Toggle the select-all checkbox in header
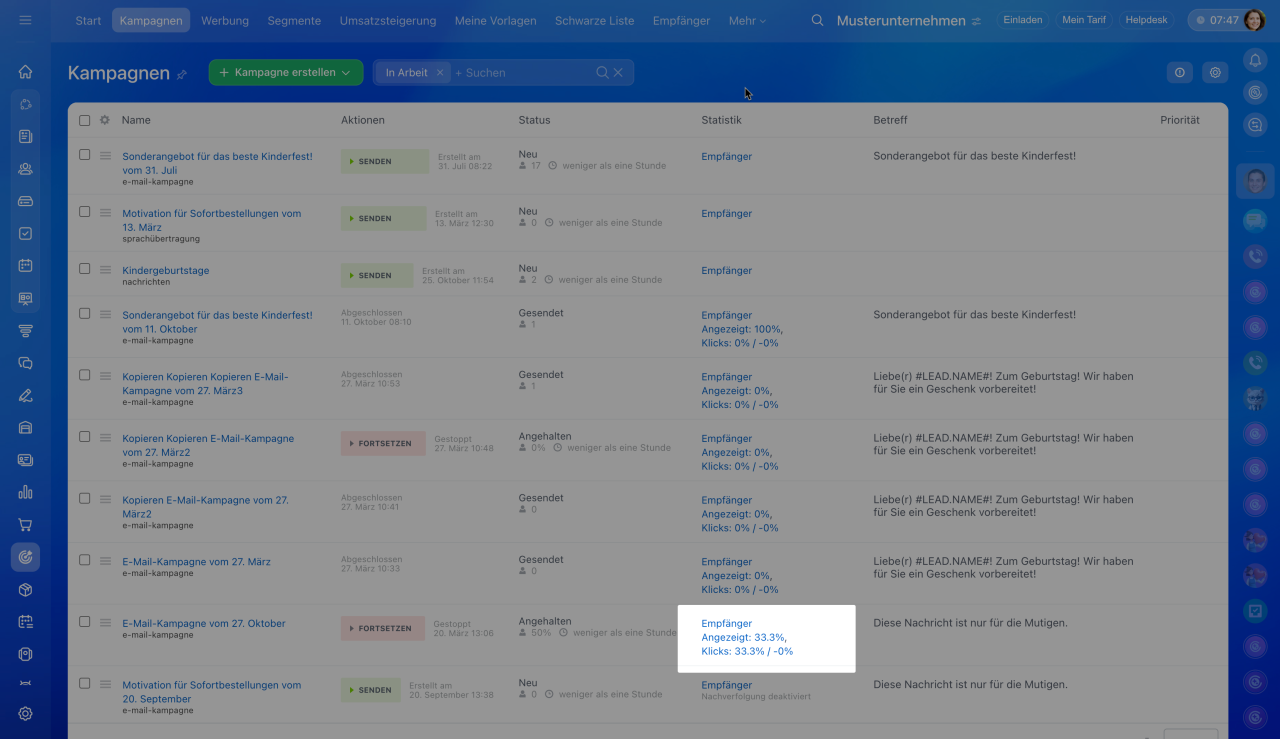Image resolution: width=1280 pixels, height=739 pixels. tap(85, 120)
